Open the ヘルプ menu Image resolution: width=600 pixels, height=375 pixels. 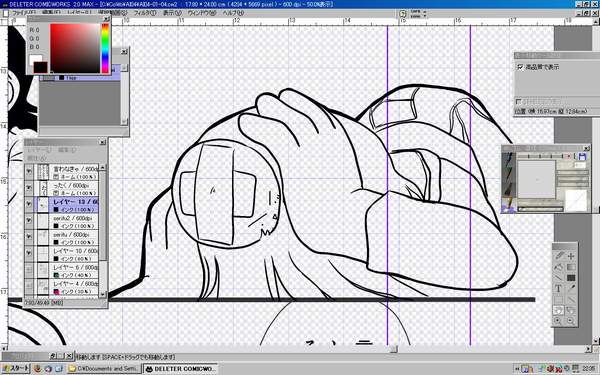pyautogui.click(x=233, y=13)
